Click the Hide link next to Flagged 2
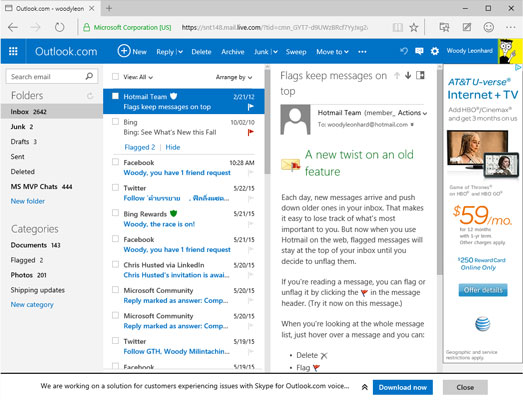Viewport: 523px width, 400px height. pos(173,147)
